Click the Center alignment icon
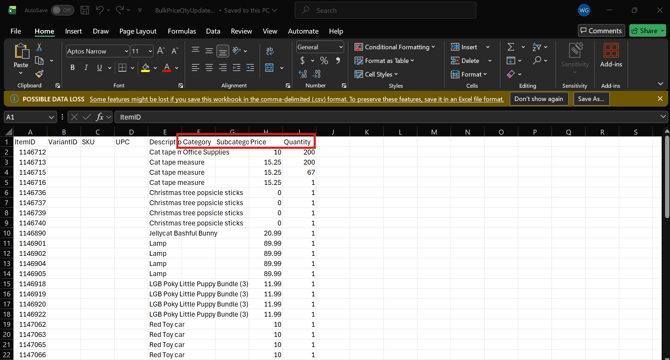The height and width of the screenshot is (360, 670). pos(209,67)
